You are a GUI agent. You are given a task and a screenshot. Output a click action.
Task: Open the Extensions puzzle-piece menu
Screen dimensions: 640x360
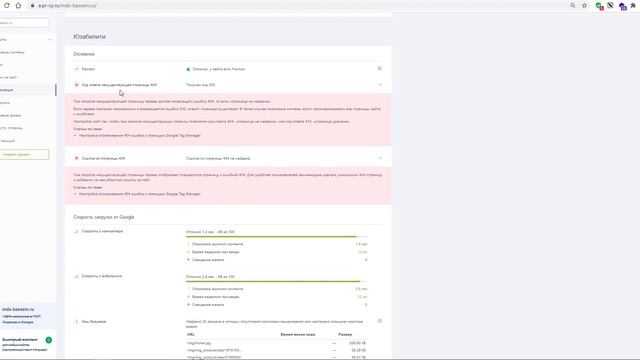pos(633,6)
